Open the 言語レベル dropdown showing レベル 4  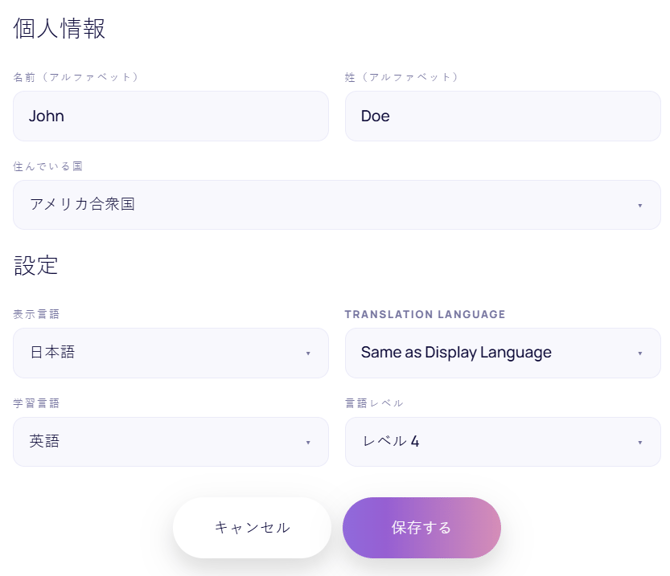pos(503,442)
